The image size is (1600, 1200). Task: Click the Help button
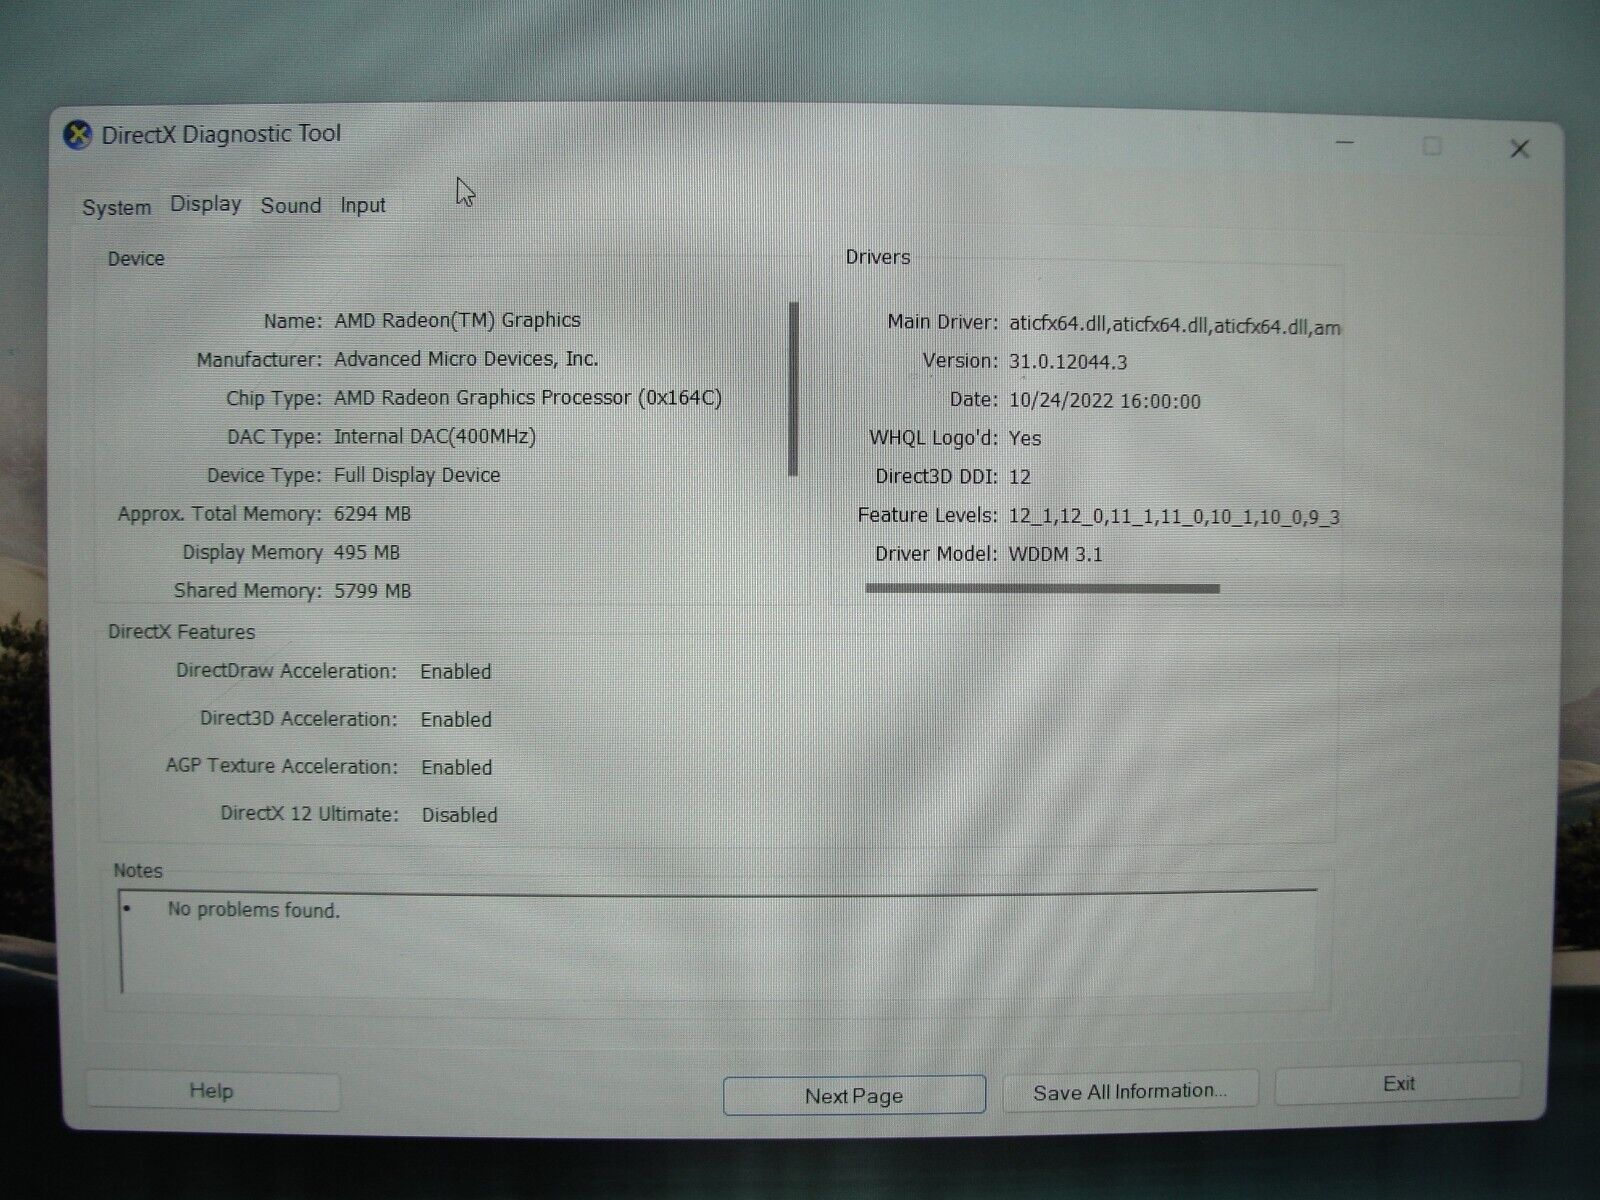pos(212,1091)
